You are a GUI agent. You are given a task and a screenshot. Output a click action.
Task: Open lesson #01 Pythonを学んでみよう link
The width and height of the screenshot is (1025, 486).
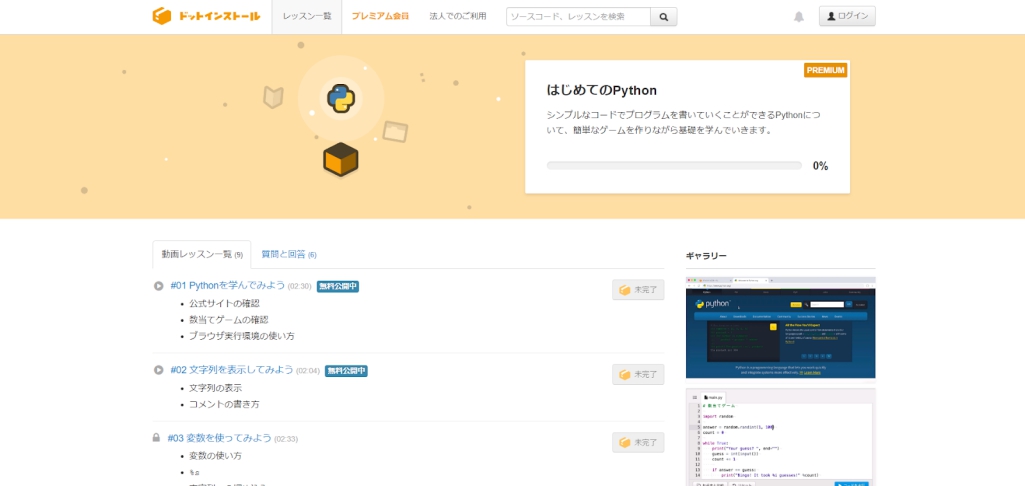coord(228,285)
